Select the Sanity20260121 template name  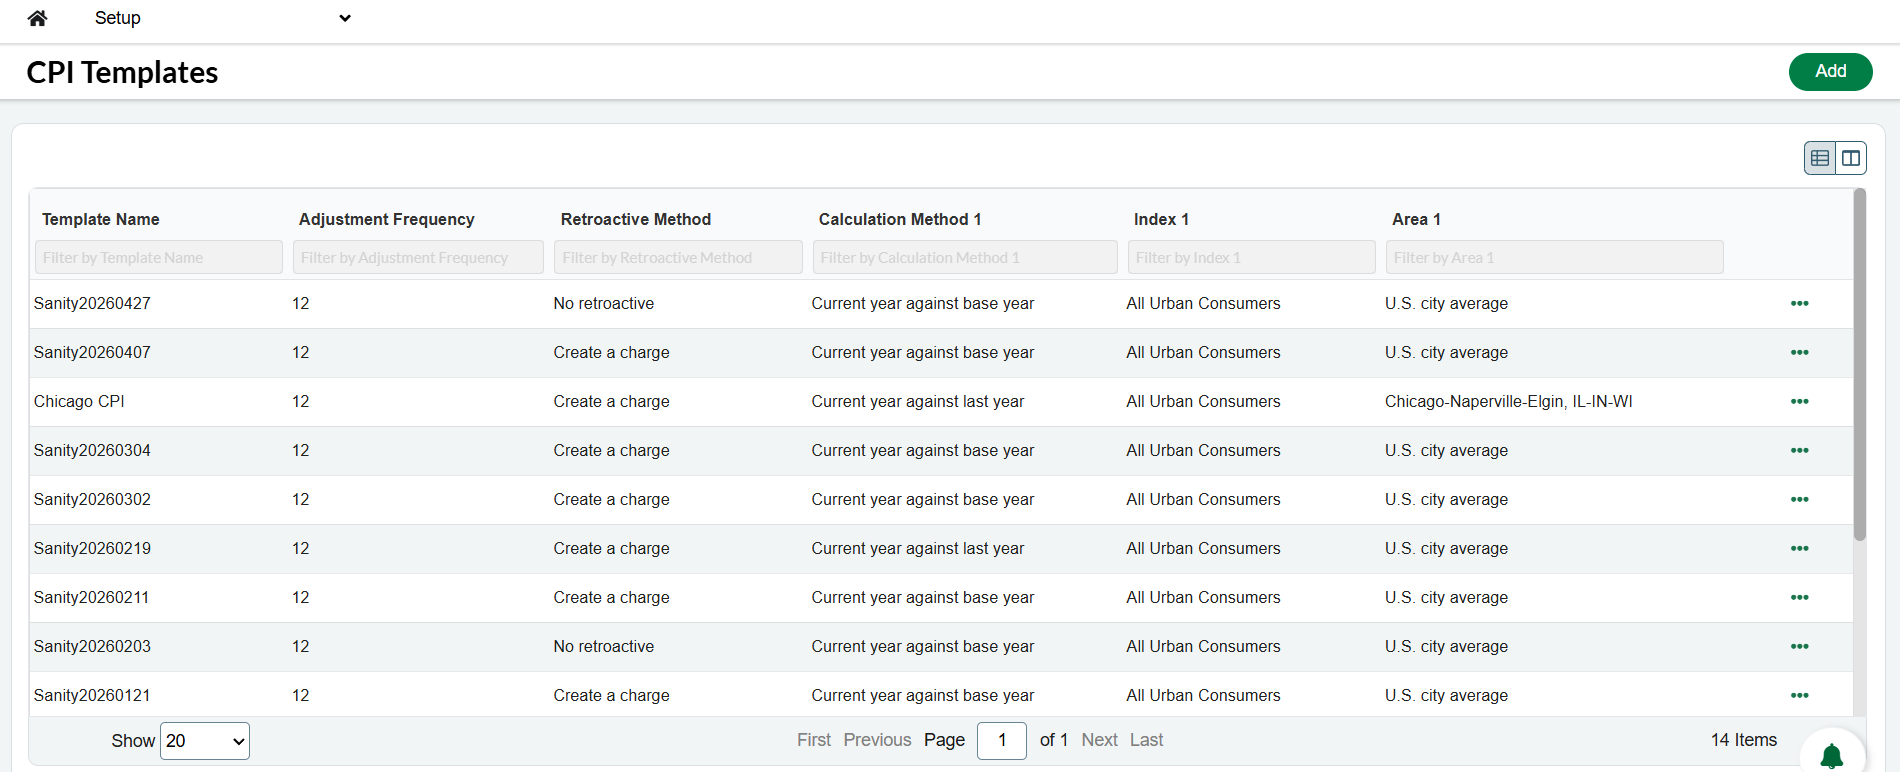coord(92,696)
